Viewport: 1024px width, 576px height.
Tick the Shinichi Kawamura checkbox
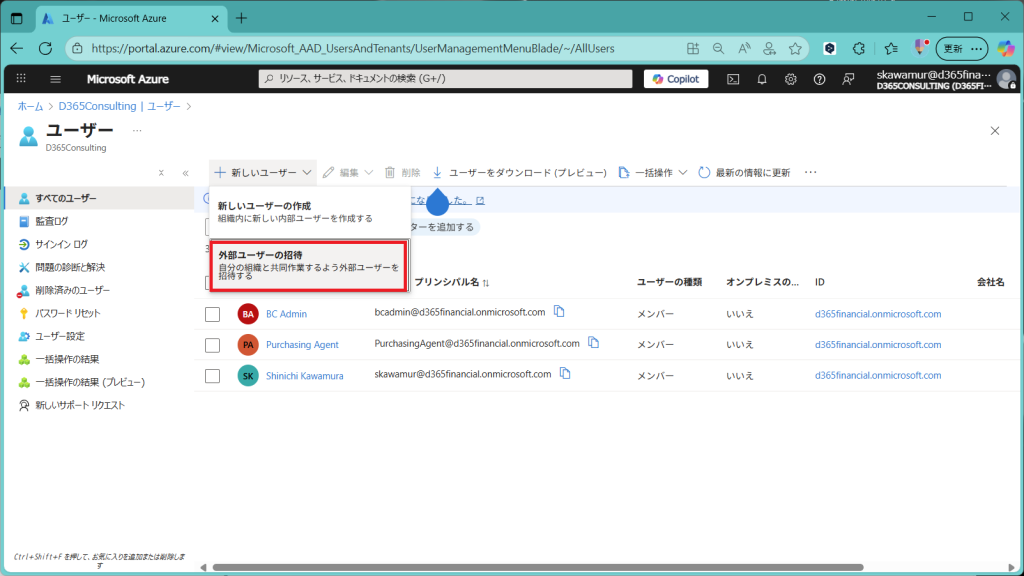click(x=212, y=376)
